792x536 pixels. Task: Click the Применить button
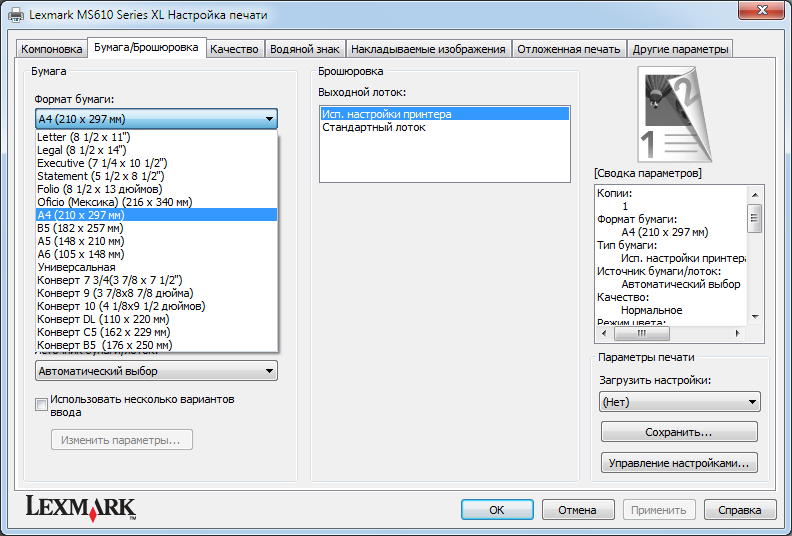[x=659, y=510]
